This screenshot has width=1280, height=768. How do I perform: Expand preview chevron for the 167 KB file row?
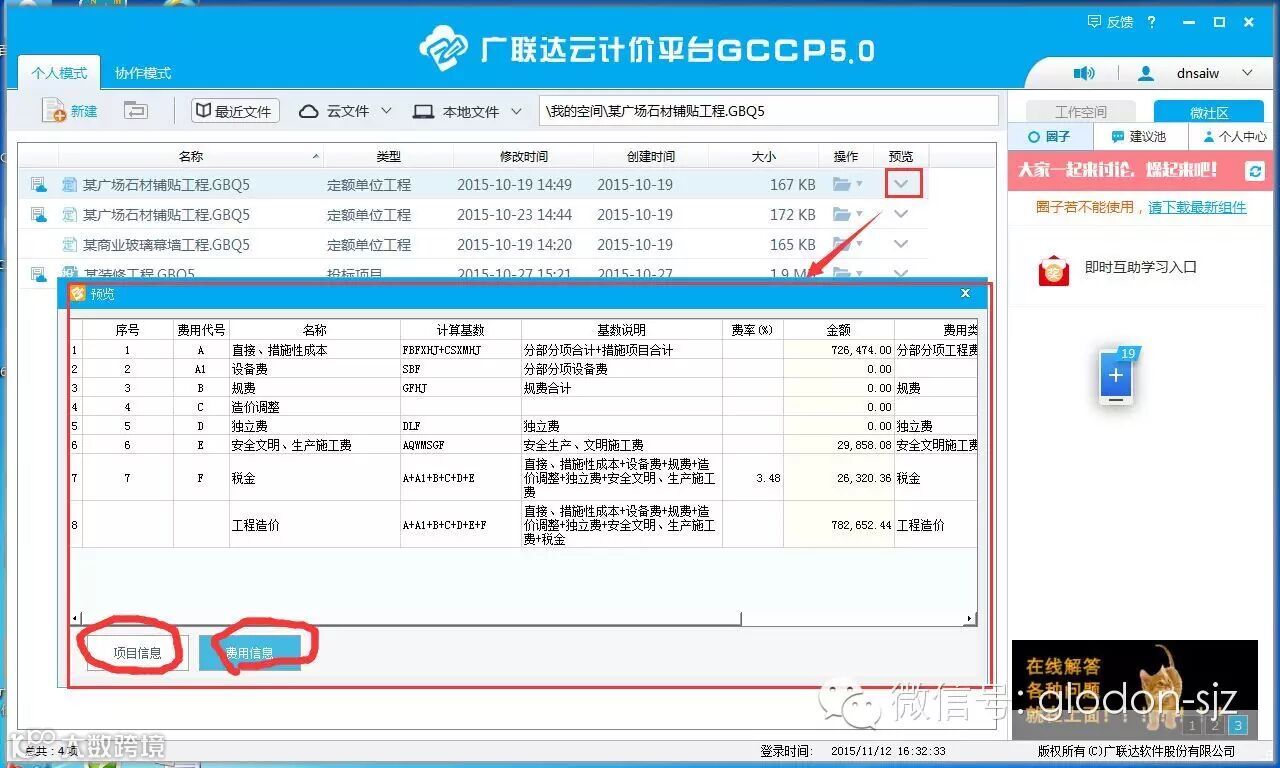(x=902, y=184)
